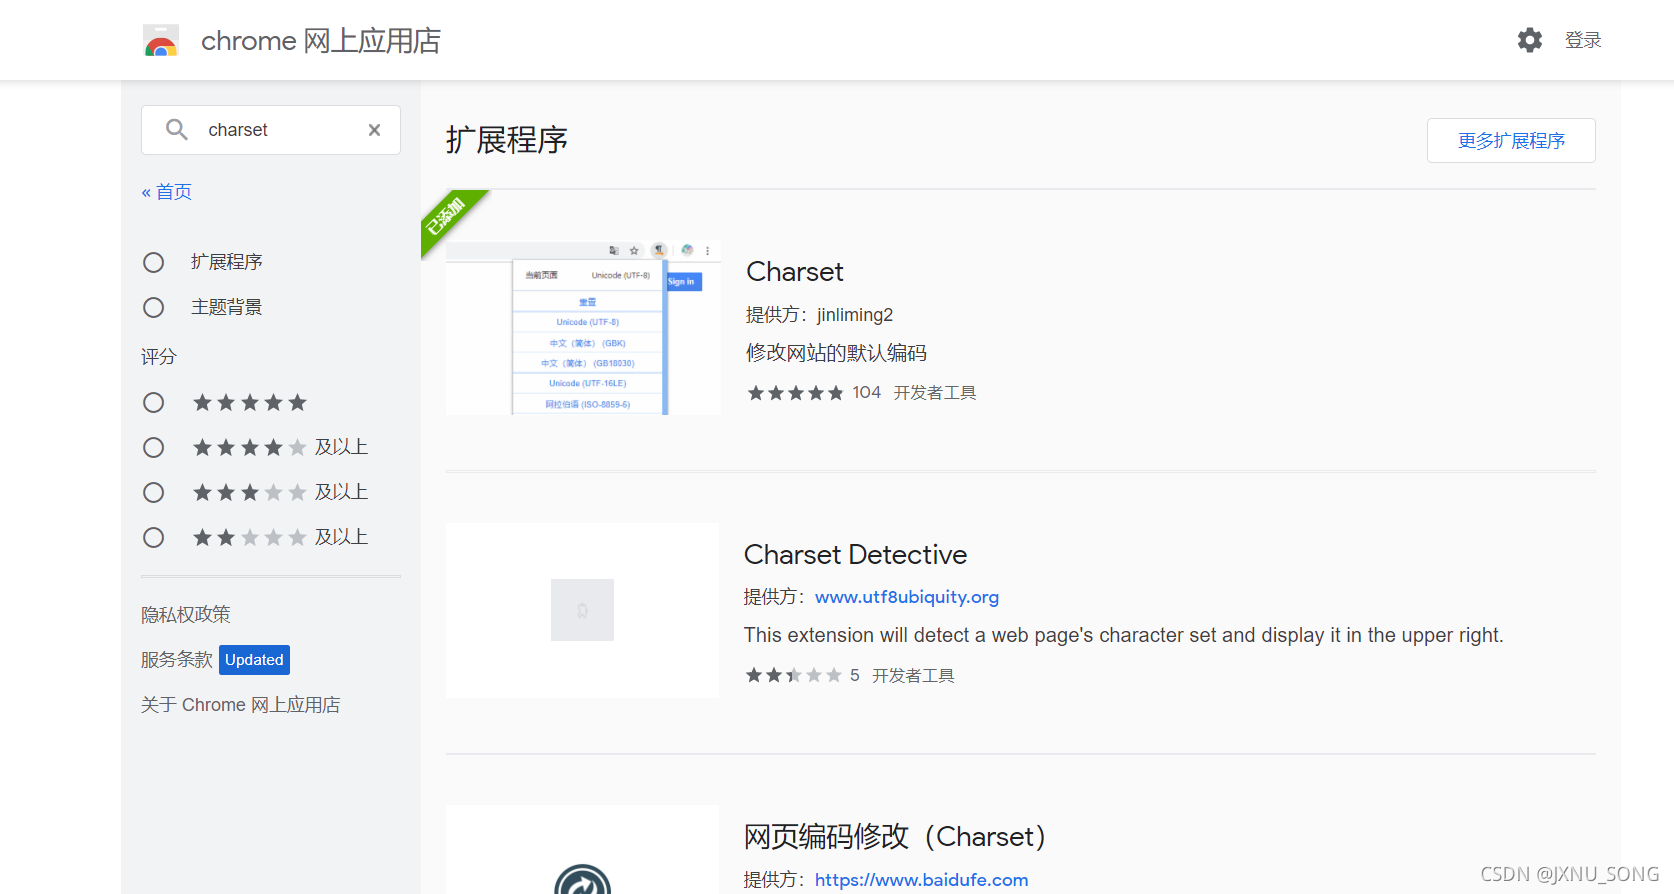Click the Charset star rating

point(796,393)
